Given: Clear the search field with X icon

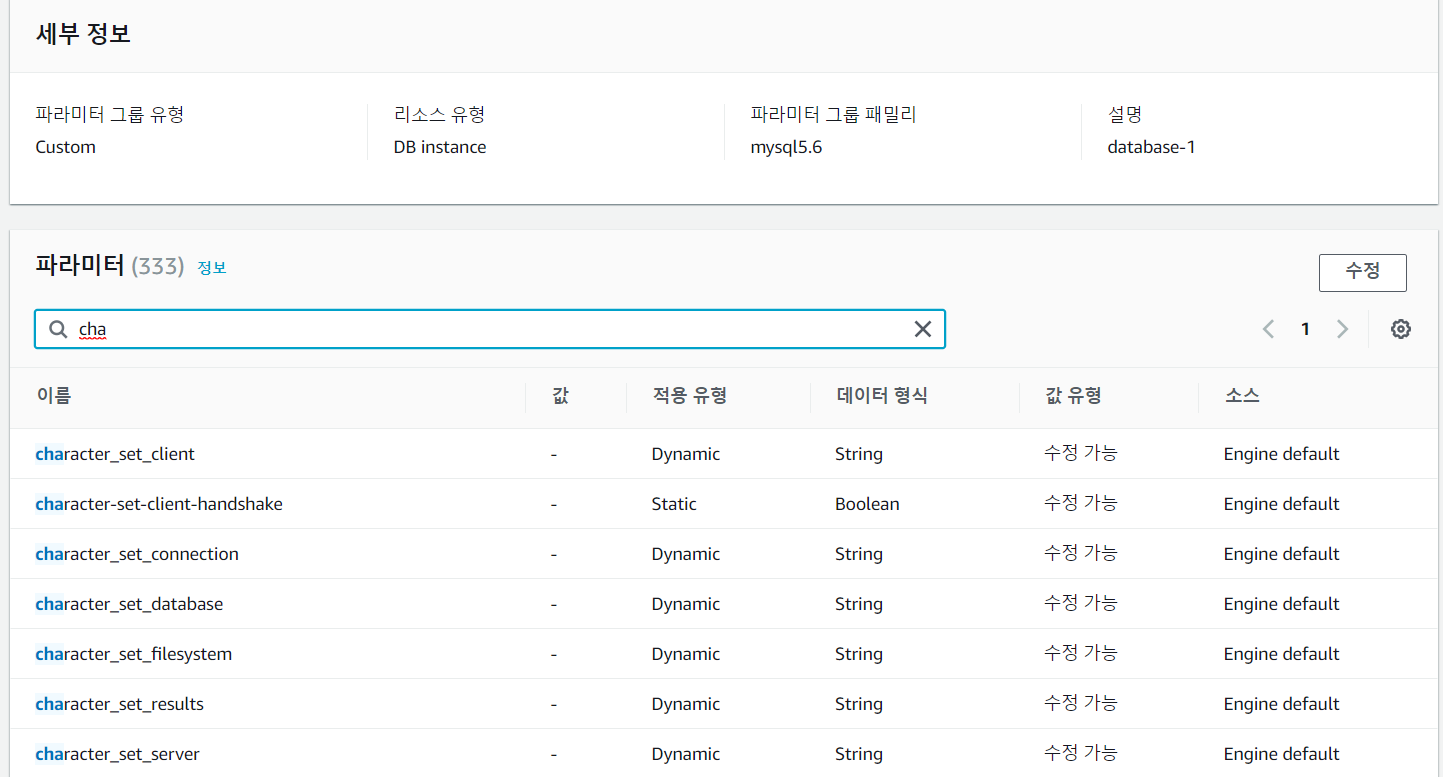Looking at the screenshot, I should click(x=923, y=329).
